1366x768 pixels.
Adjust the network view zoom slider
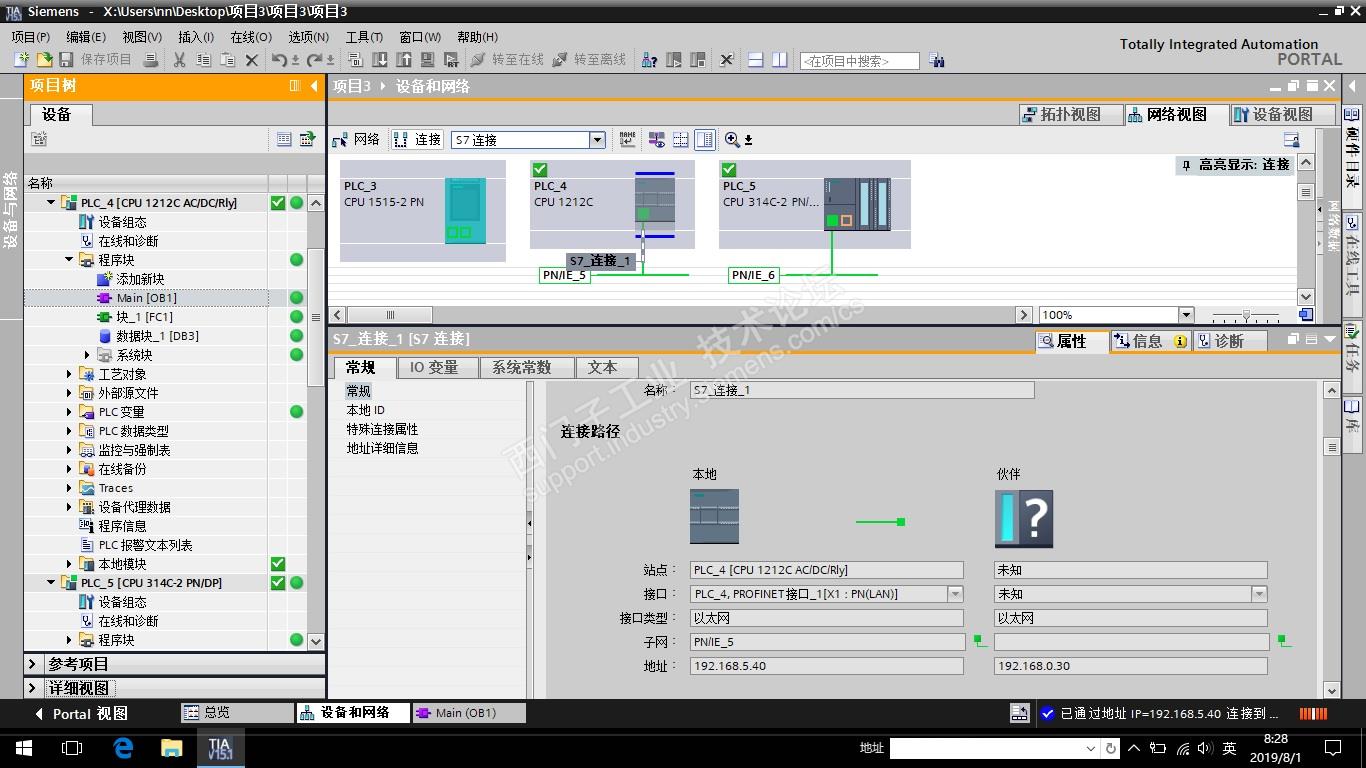point(1245,315)
